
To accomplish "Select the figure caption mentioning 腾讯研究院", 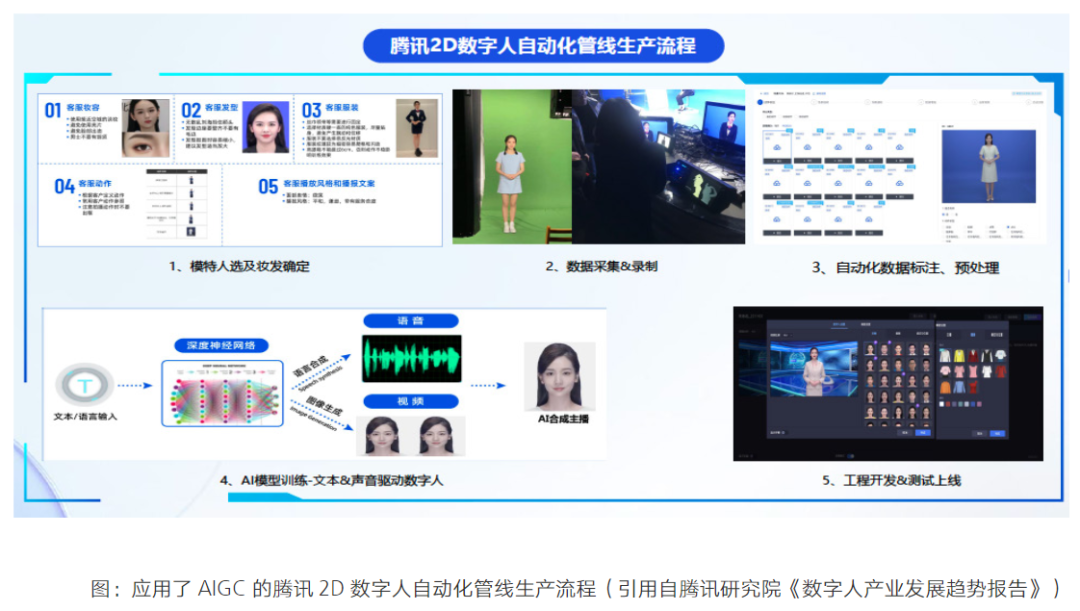I will 577,589.
